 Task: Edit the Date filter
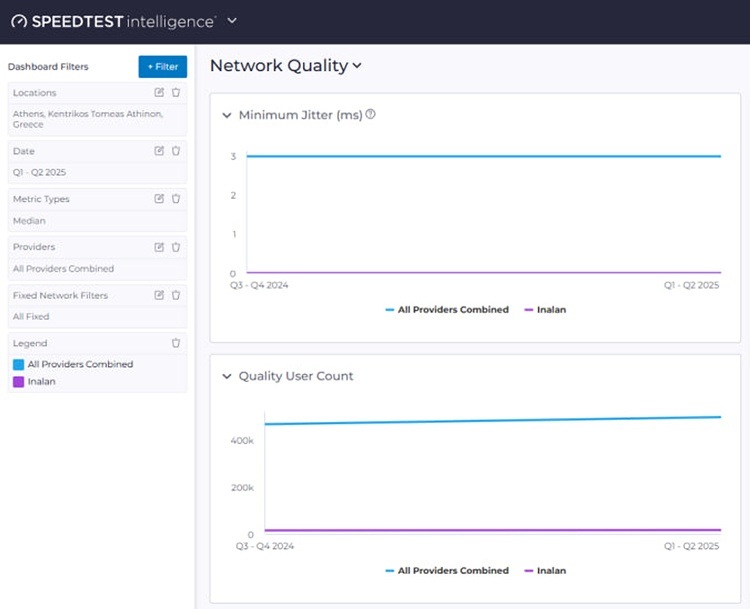click(x=159, y=151)
